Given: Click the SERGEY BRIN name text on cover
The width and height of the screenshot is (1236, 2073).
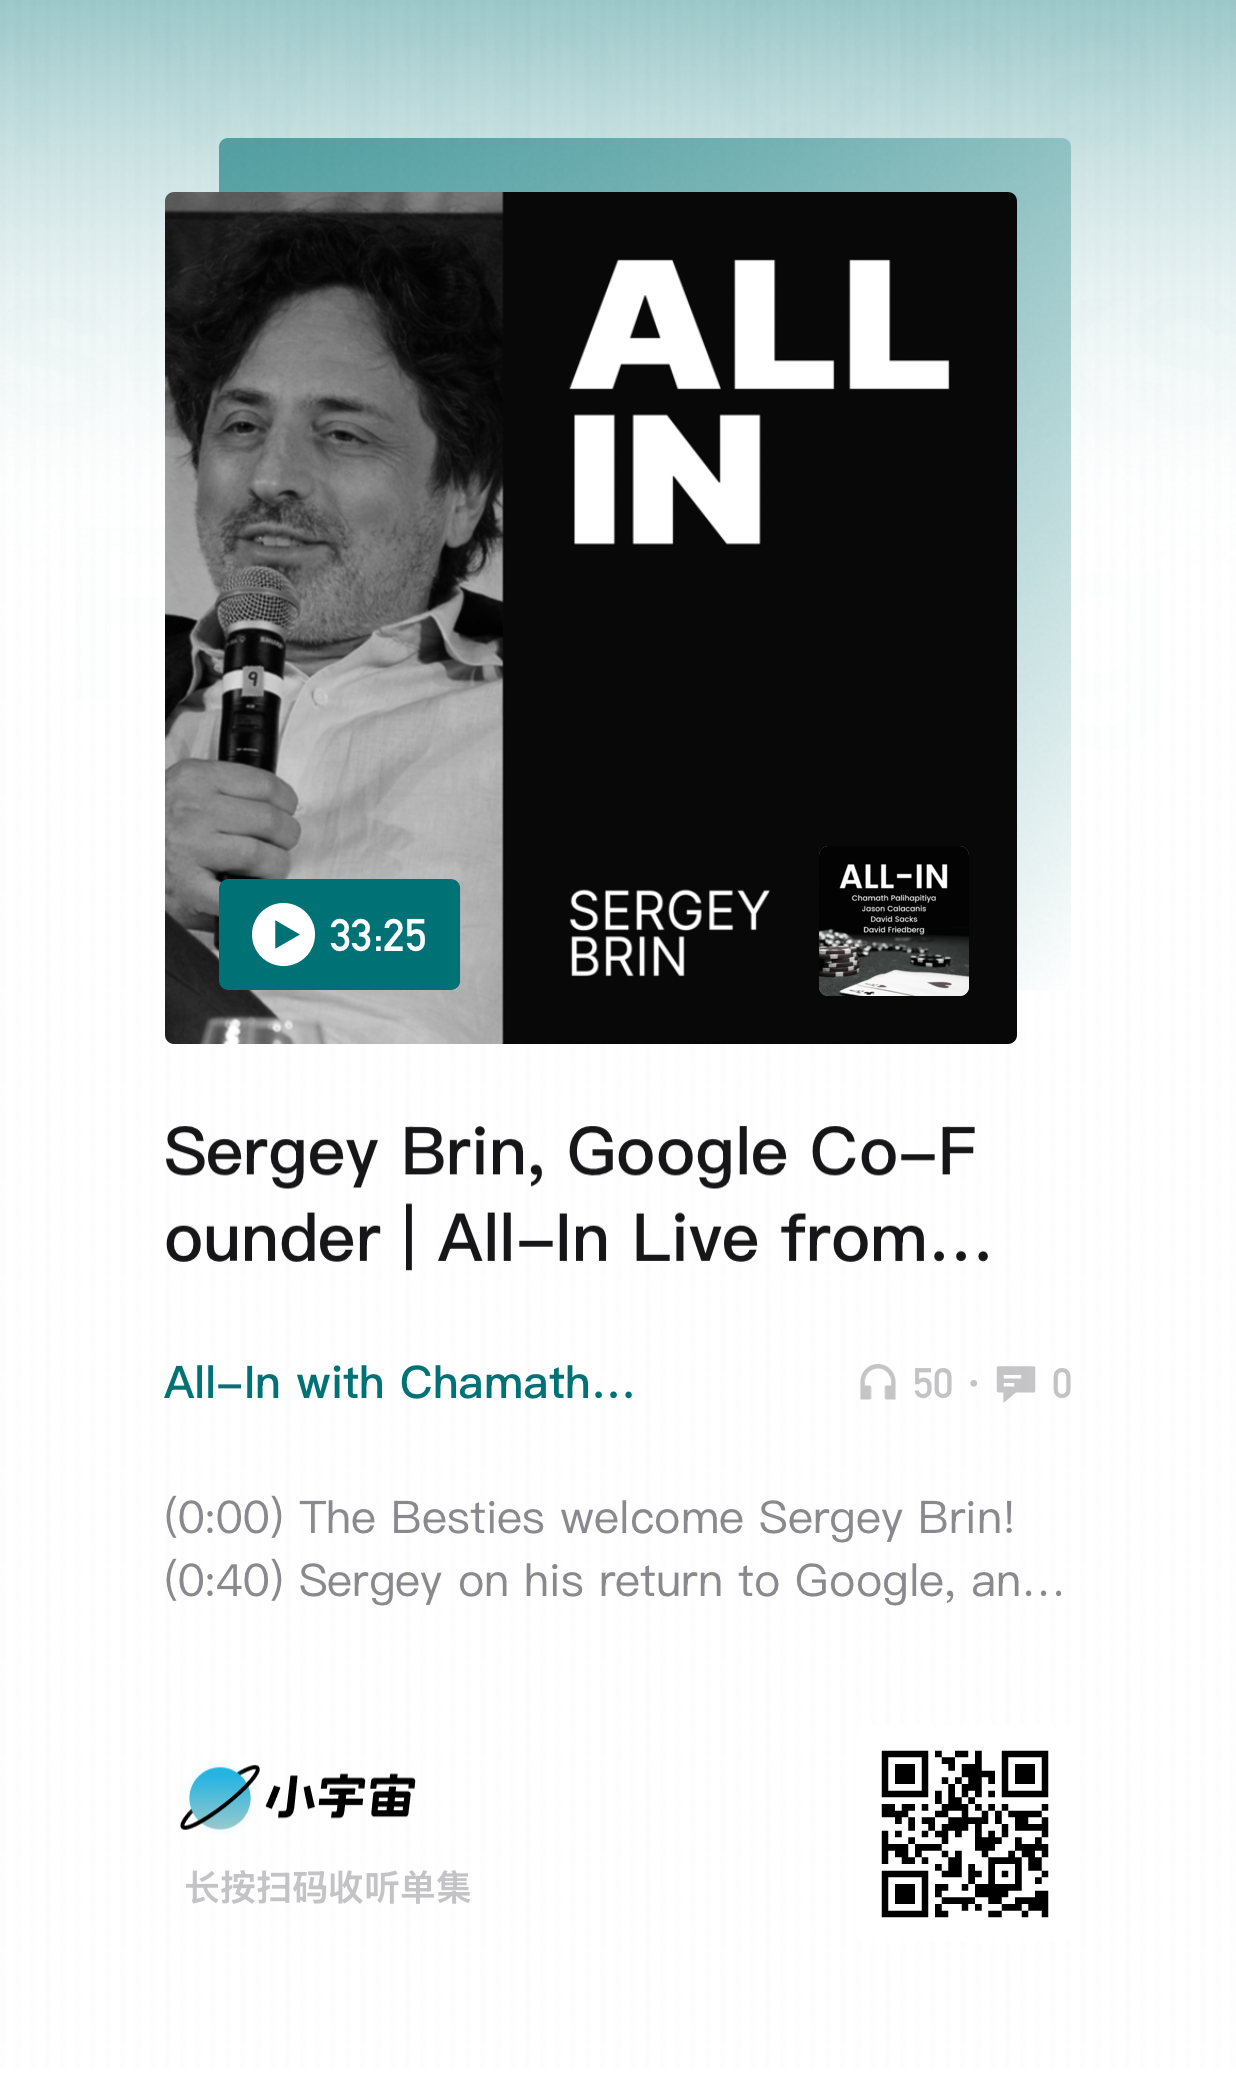Looking at the screenshot, I should (x=669, y=933).
